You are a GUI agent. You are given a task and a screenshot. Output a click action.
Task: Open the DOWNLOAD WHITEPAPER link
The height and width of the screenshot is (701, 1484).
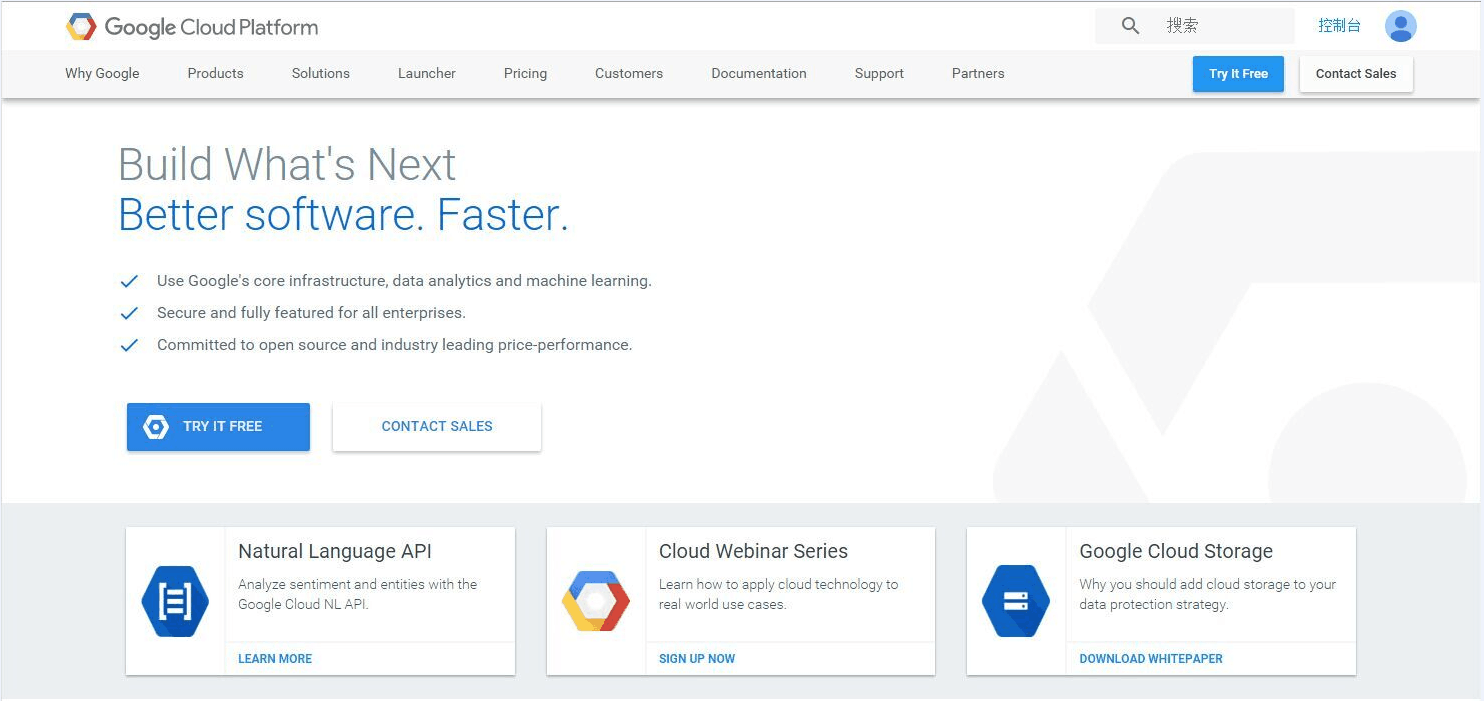pos(1151,659)
